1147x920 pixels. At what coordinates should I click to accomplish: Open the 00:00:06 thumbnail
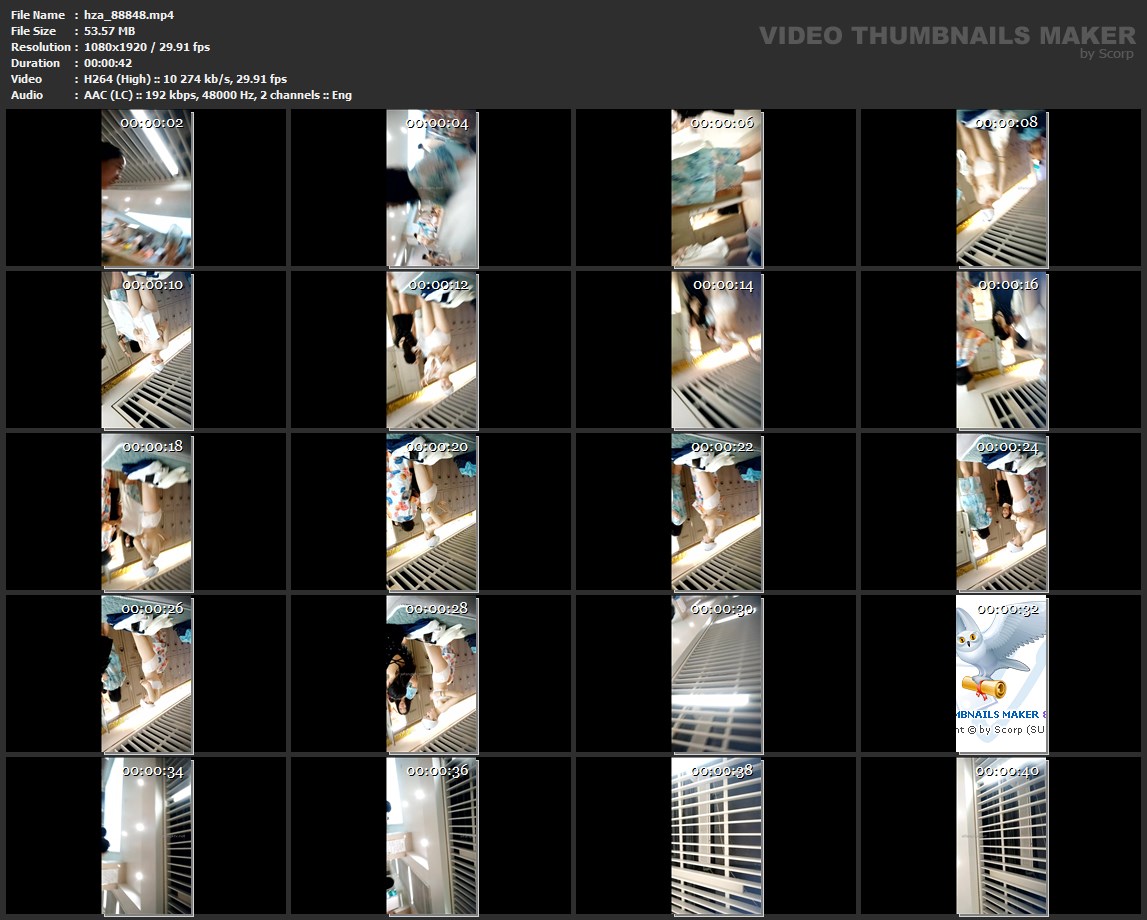coord(717,189)
